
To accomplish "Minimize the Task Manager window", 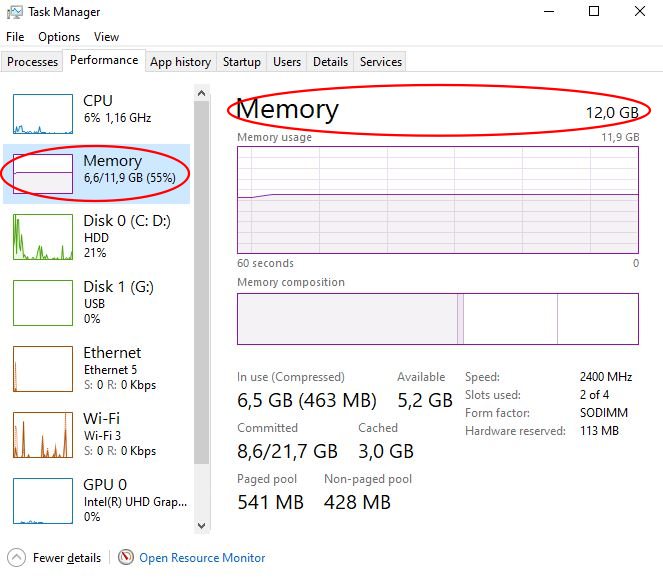I will pos(549,11).
